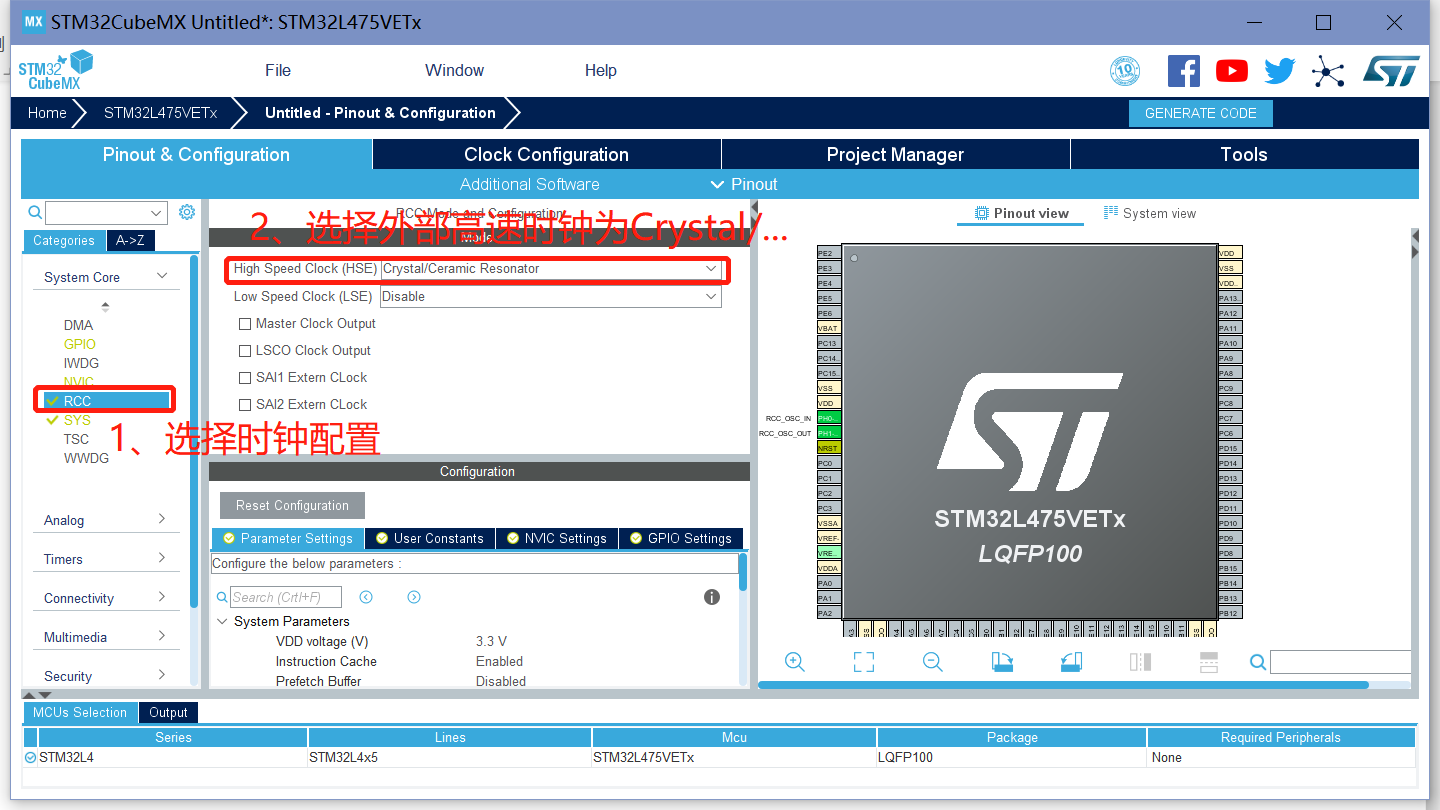
Task: Open the NVIC Settings tab
Action: click(556, 538)
